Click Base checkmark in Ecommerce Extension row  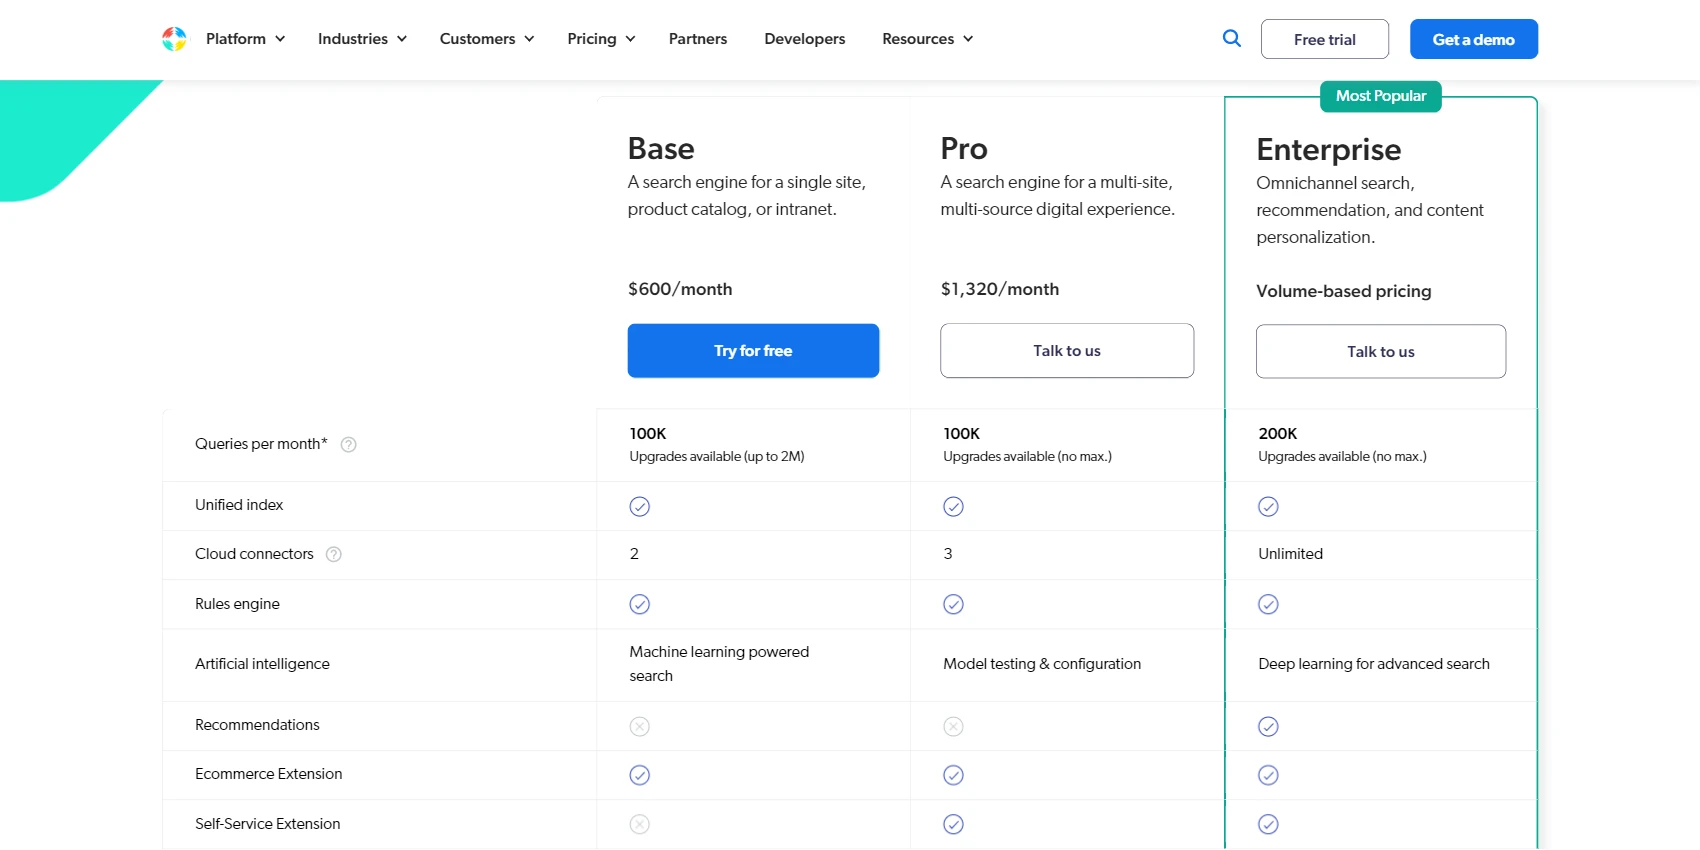pos(640,775)
